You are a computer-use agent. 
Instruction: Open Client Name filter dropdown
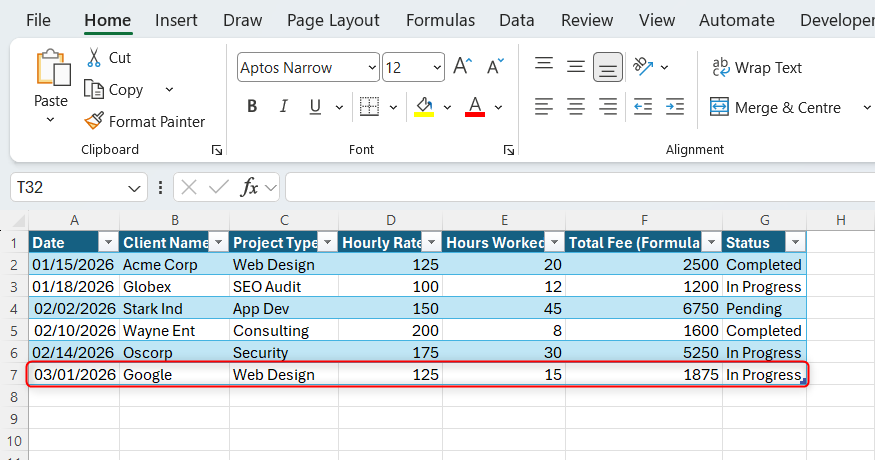click(218, 242)
